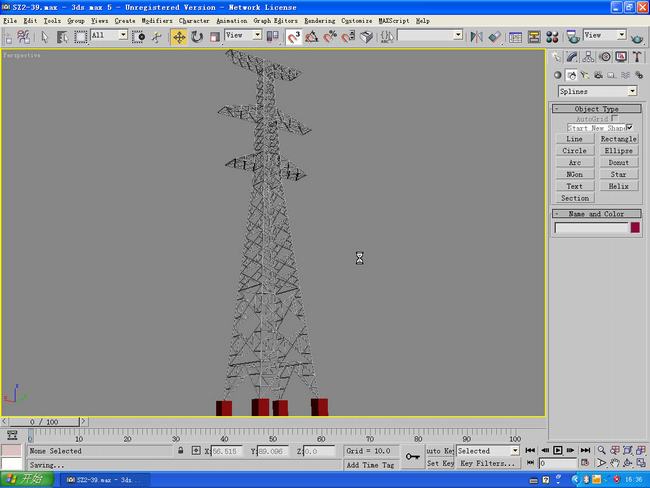Open Schematic View icon

(x=534, y=37)
